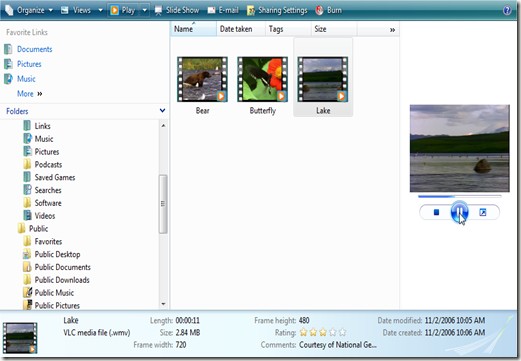This screenshot has height=361, width=521.
Task: Click the Lake name in details pane
Action: [71, 320]
